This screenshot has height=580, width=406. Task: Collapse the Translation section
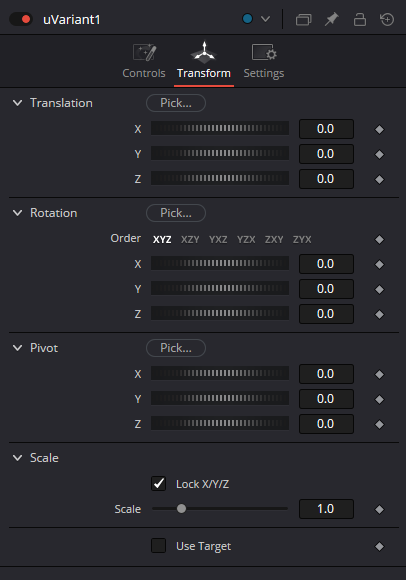coord(17,103)
